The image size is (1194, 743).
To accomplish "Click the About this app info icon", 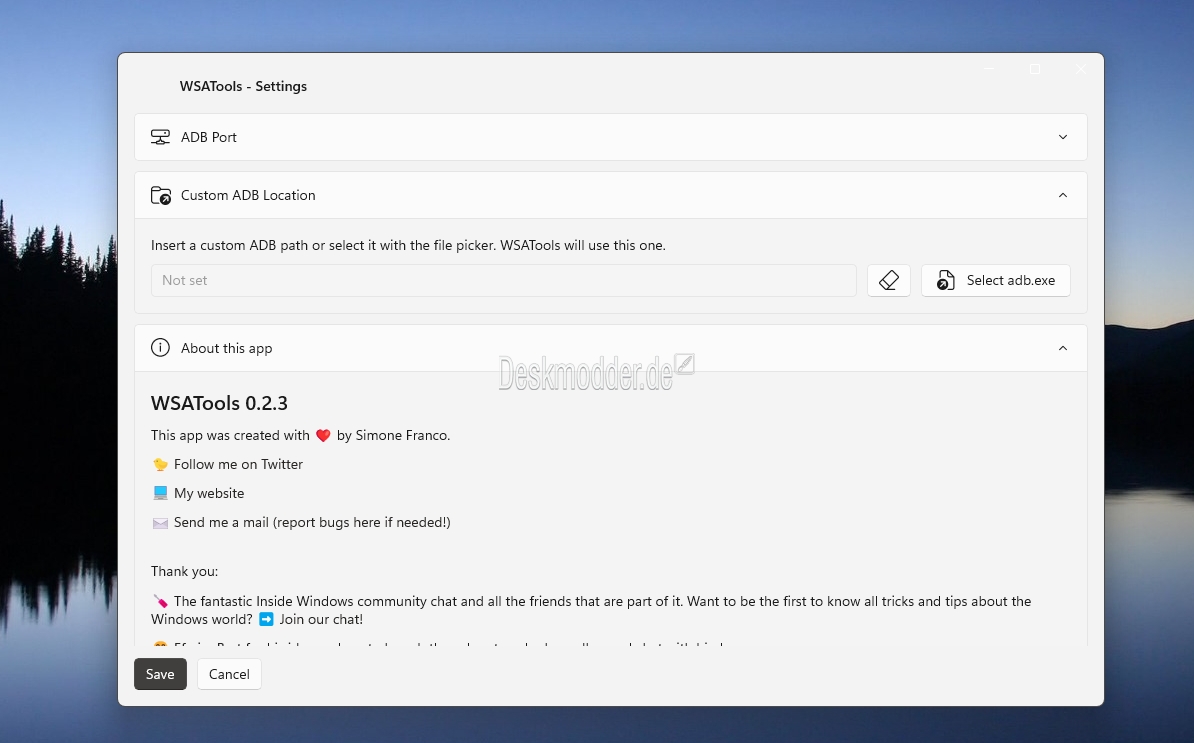I will point(160,348).
